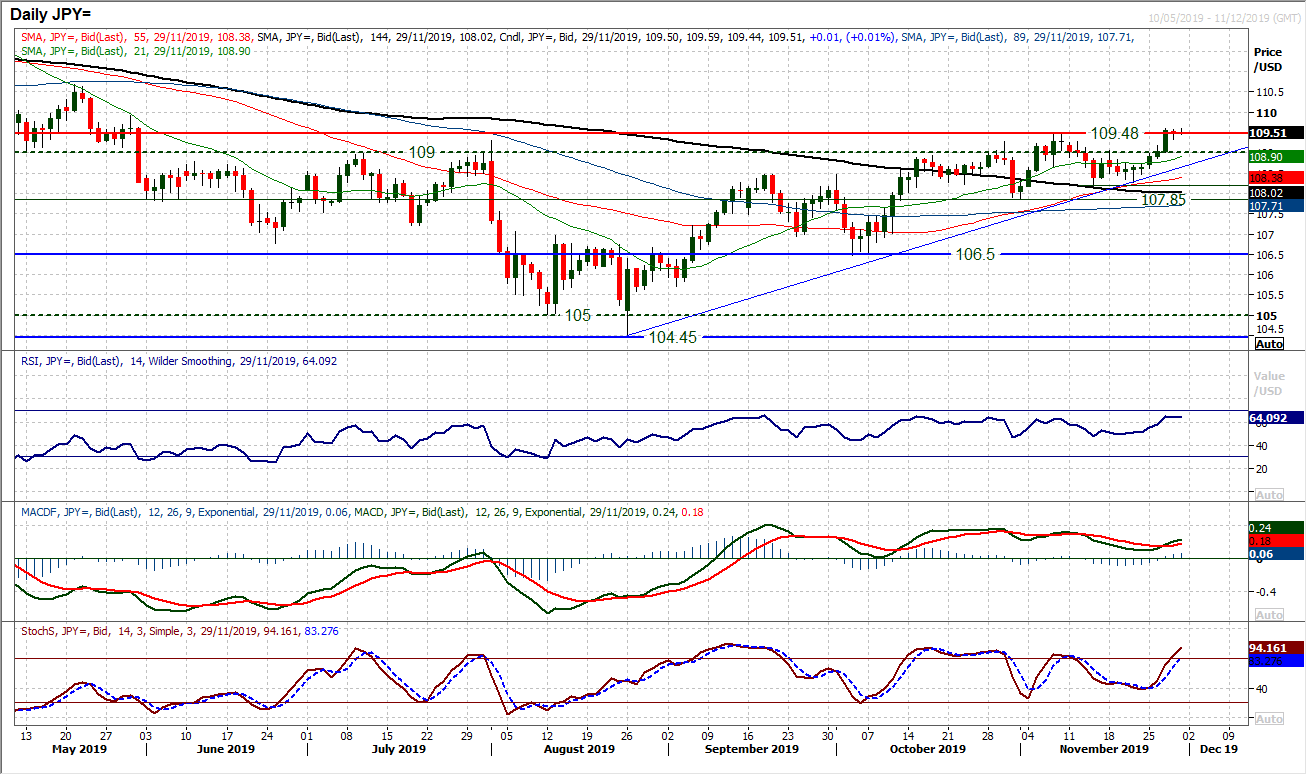Image resolution: width=1307 pixels, height=775 pixels.
Task: Select the November 2019 axis label
Action: [x=1103, y=748]
